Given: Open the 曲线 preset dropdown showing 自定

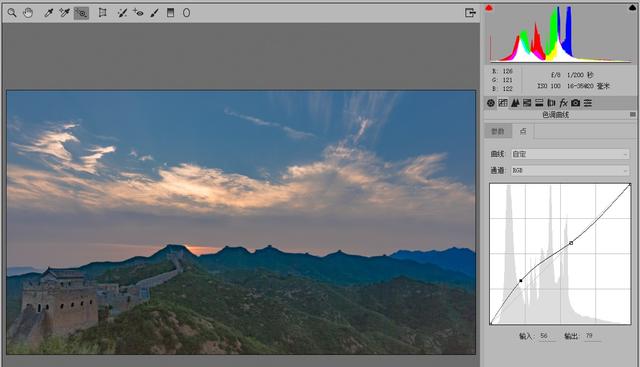Looking at the screenshot, I should (x=570, y=154).
